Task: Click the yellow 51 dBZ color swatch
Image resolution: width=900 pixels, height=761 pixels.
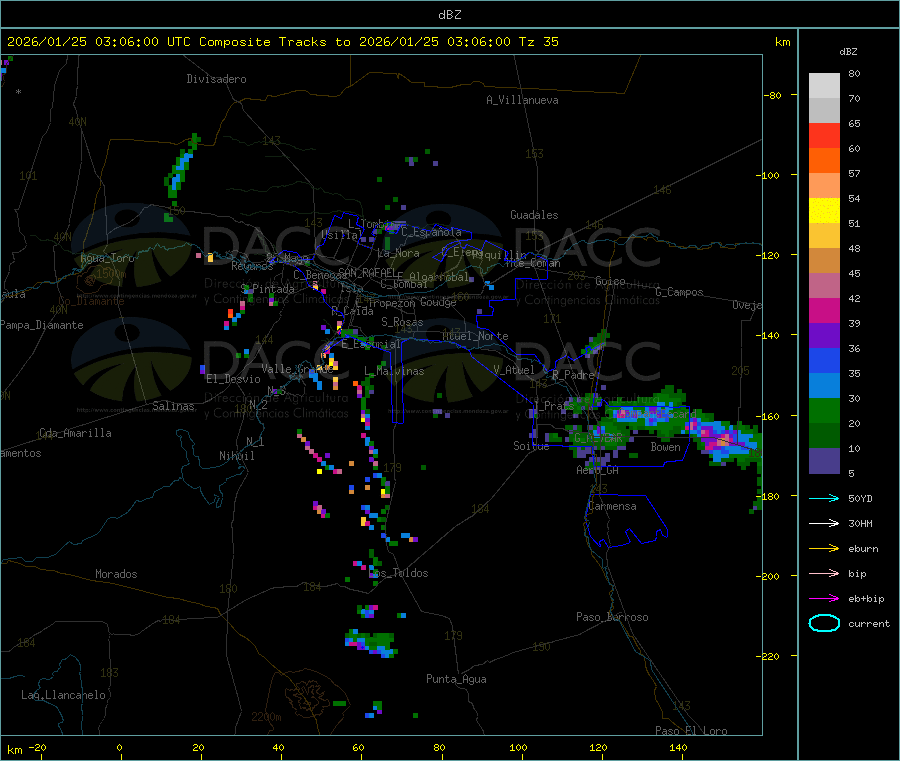Action: [824, 211]
